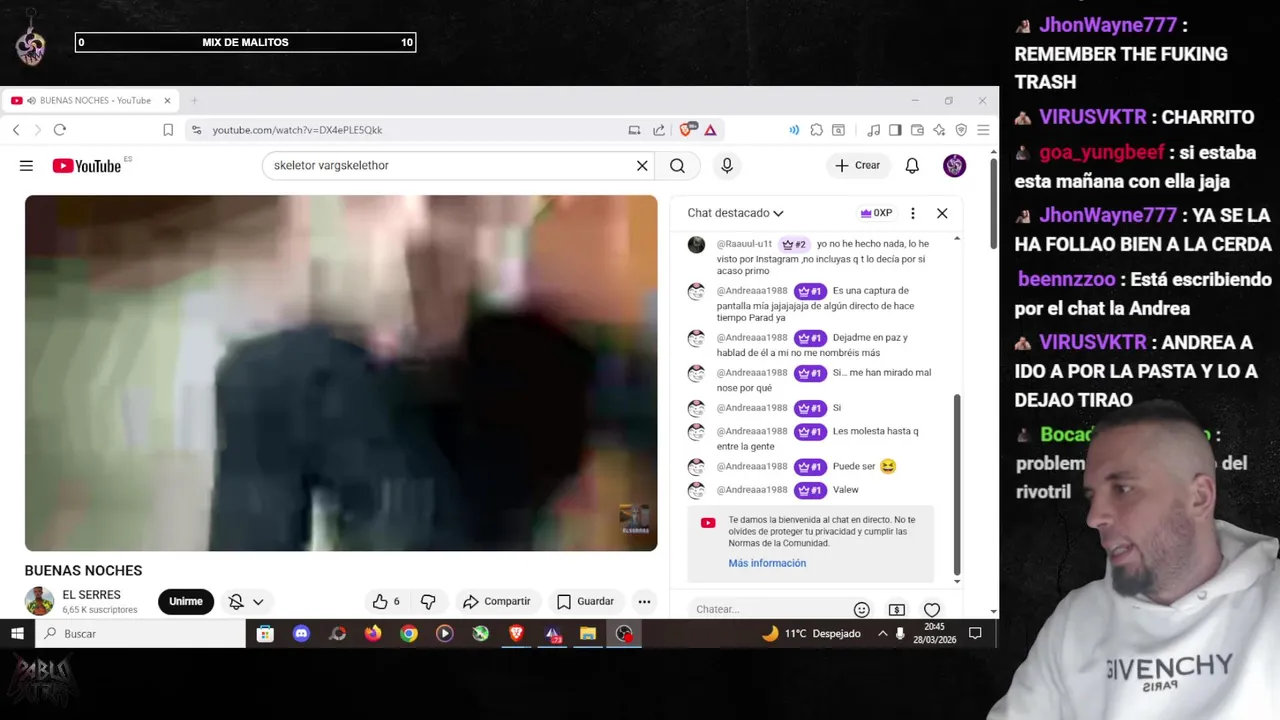Screen dimensions: 1280x720
Task: Open Brave Rewards triangle icon
Action: tap(710, 130)
